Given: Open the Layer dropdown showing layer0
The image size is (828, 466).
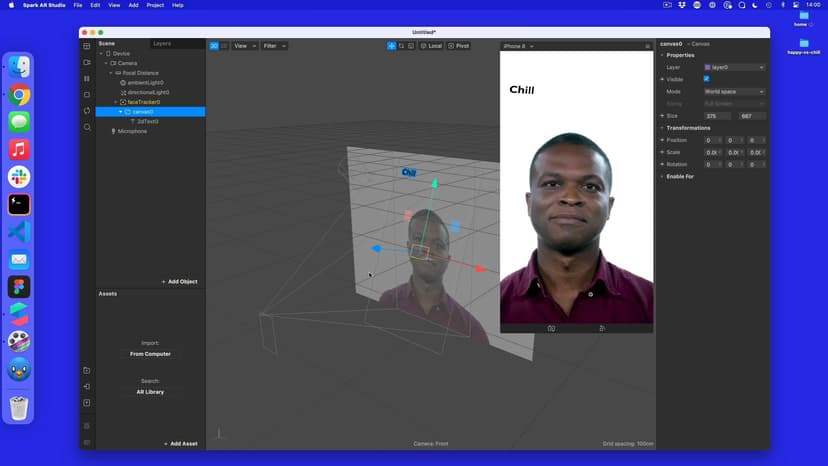Looking at the screenshot, I should click(x=735, y=67).
